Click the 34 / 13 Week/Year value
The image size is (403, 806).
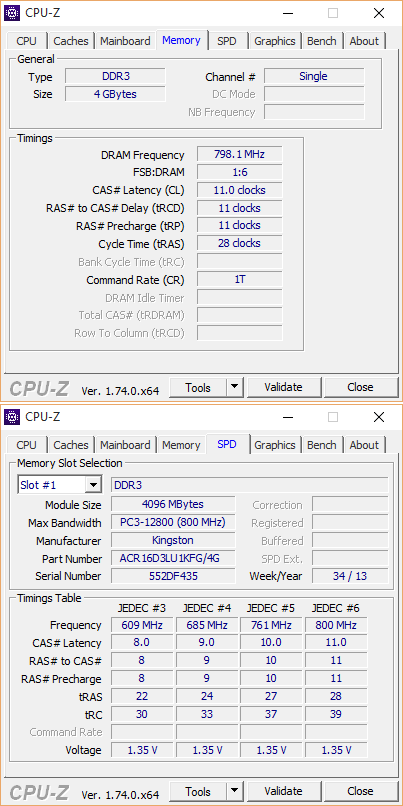pos(350,576)
